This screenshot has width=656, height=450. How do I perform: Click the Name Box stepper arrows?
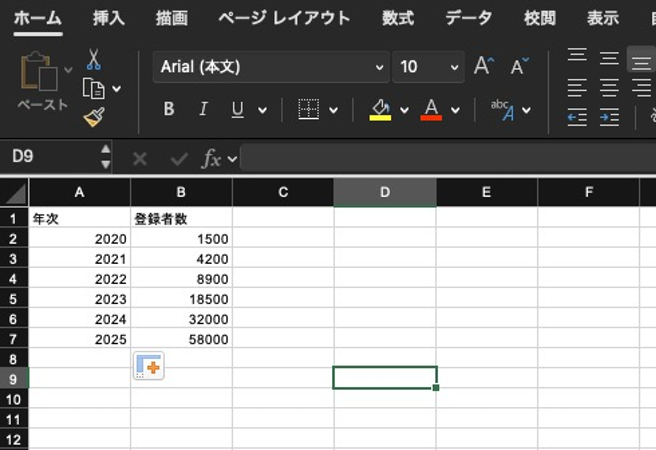point(106,157)
